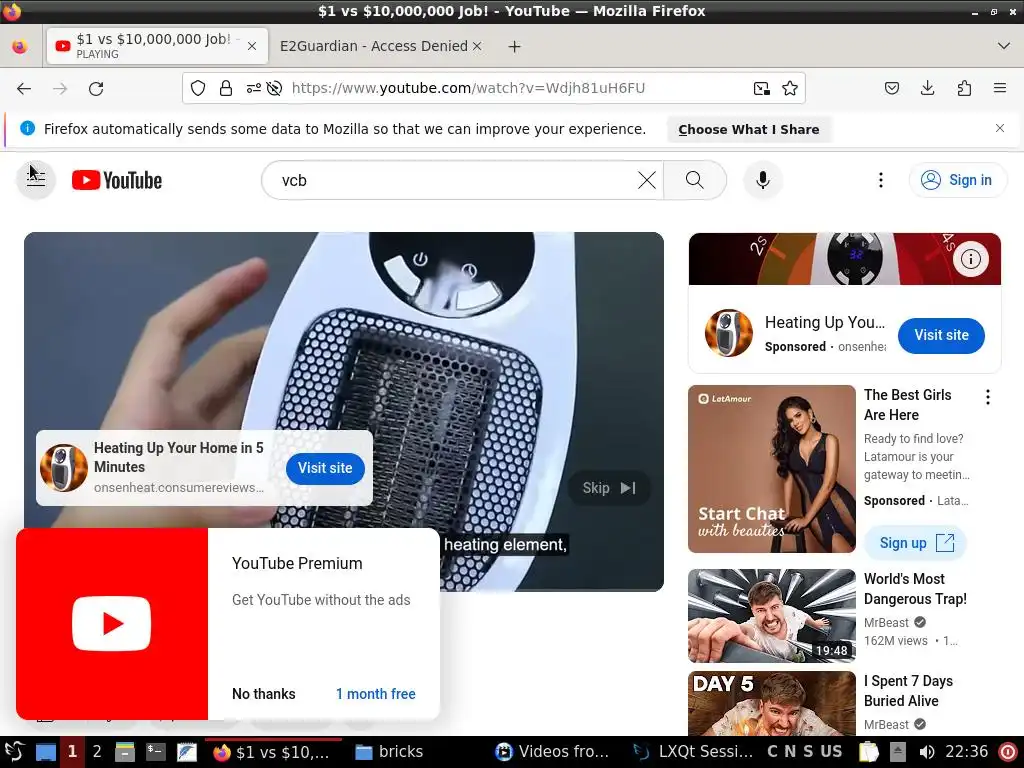Open Save to Pocket icon

891,88
